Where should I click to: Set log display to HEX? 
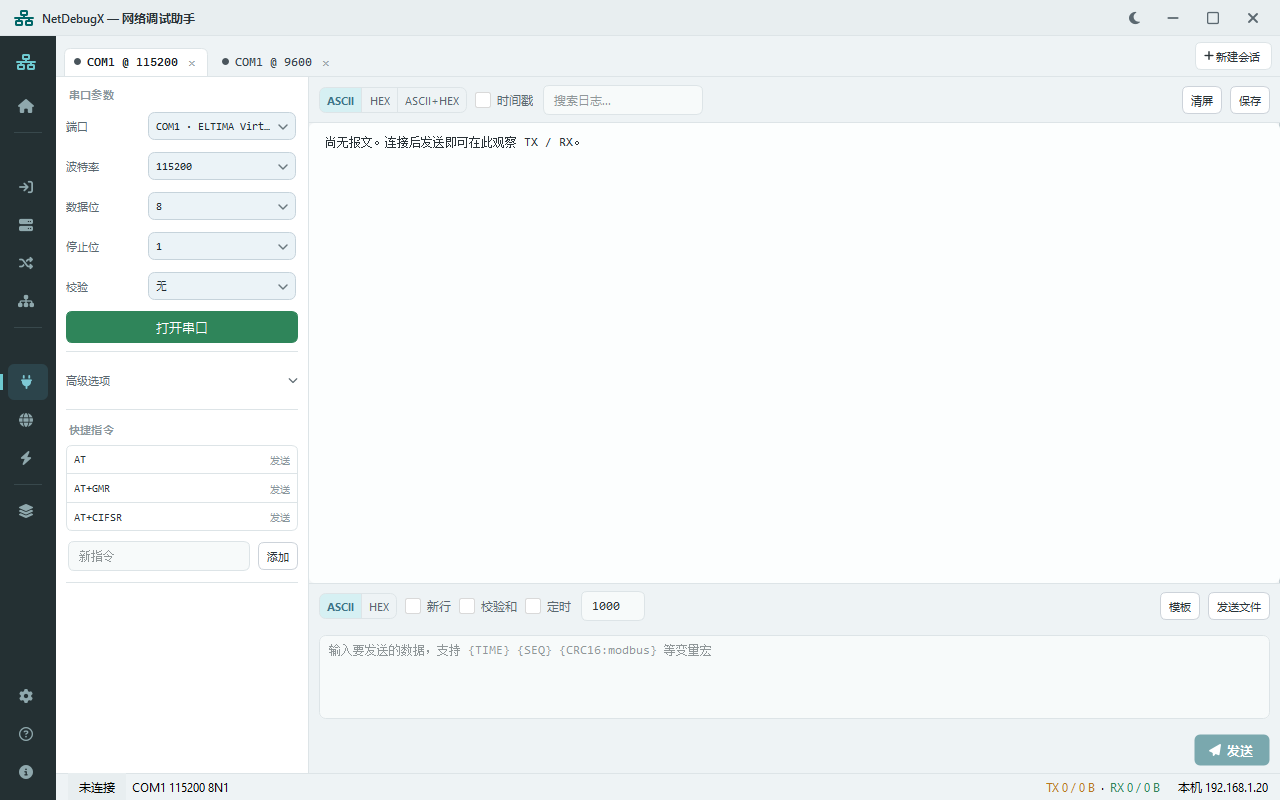pos(380,101)
